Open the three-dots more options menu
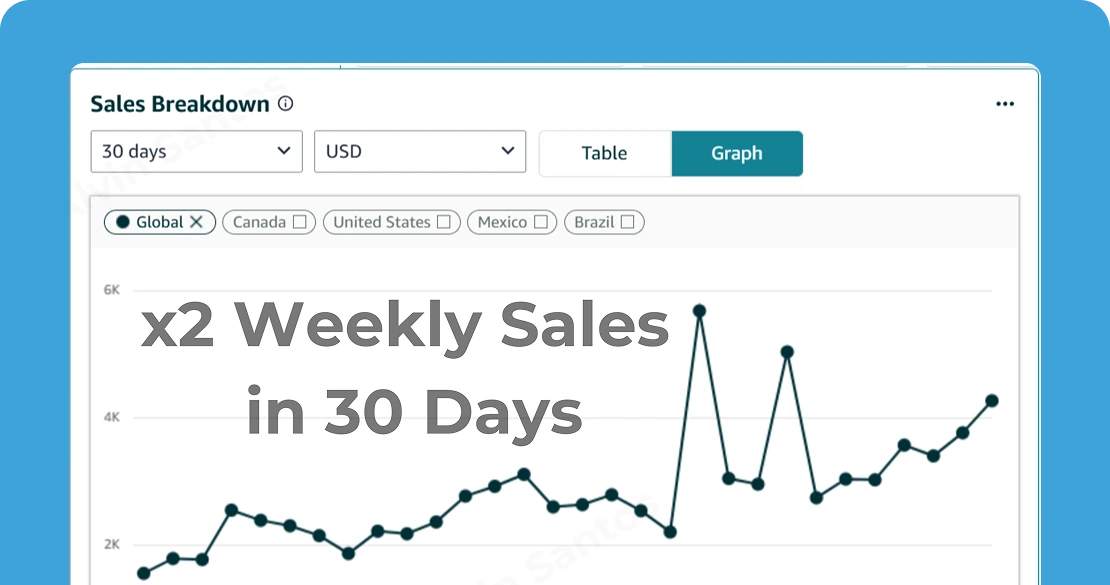The image size is (1110, 585). [1005, 104]
